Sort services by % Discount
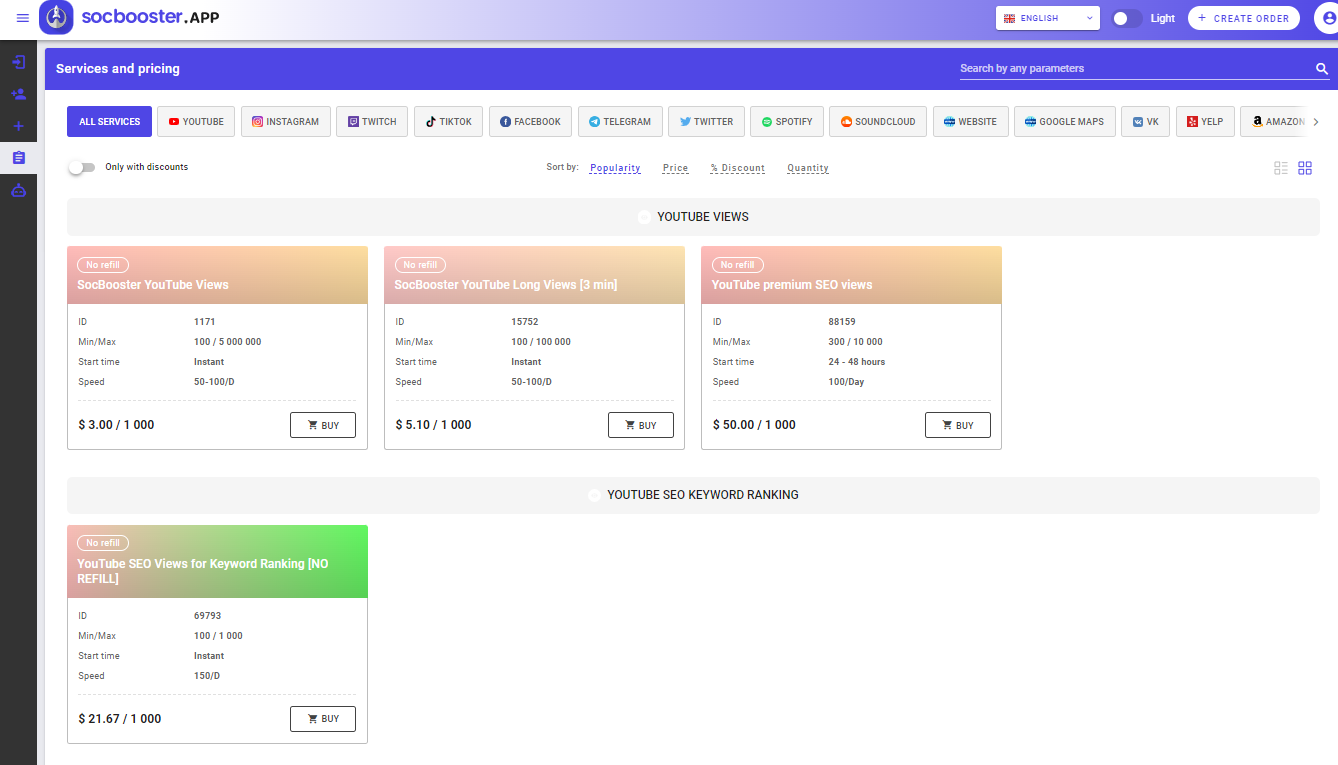Screen dimensions: 1338x765 click(x=738, y=168)
